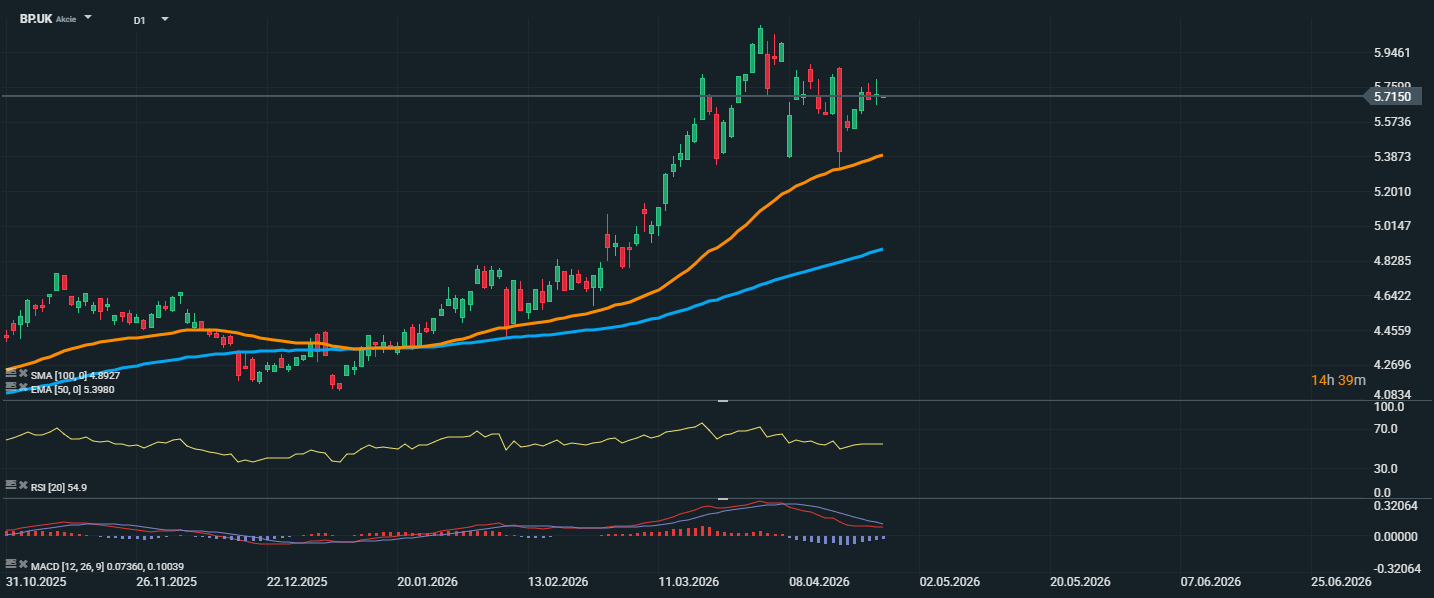Click date label 26.11.2025

(x=166, y=582)
